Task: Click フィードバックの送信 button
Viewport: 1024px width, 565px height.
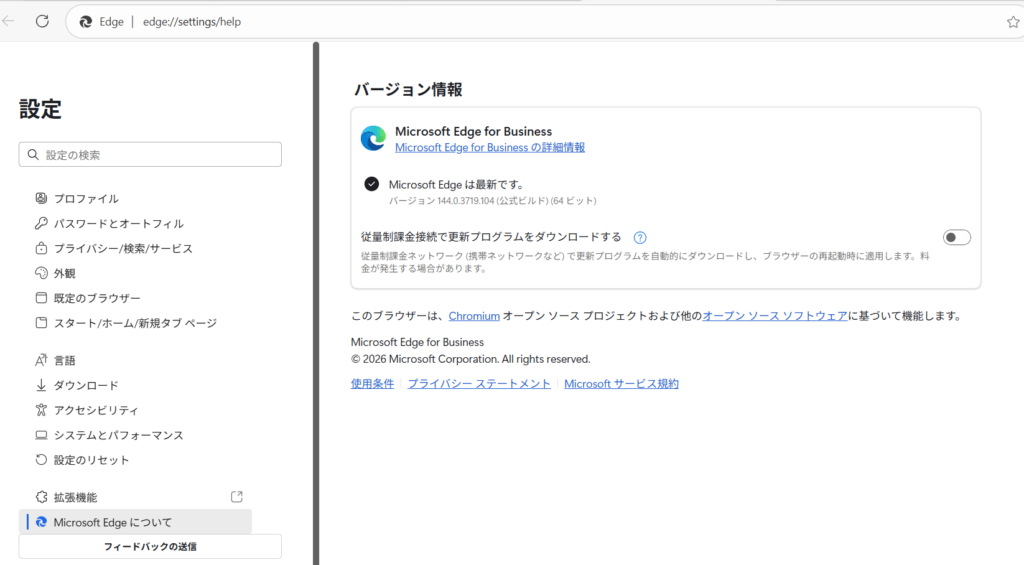Action: point(150,546)
